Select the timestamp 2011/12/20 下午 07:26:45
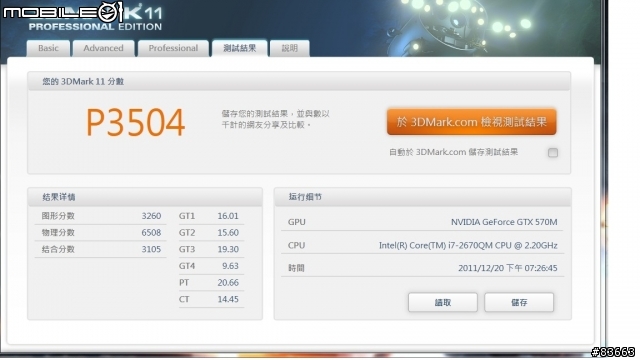Screen dimensions: 640x360 click(508, 268)
